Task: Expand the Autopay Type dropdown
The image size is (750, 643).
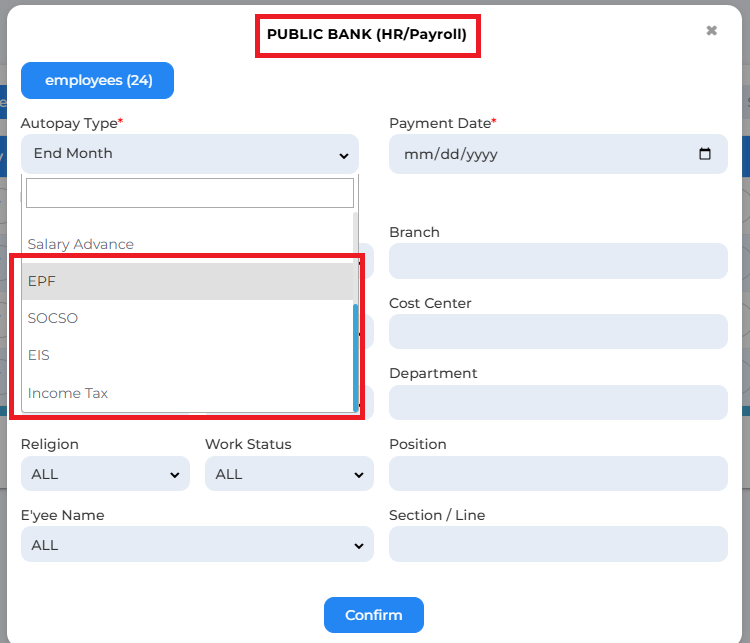Action: tap(190, 154)
